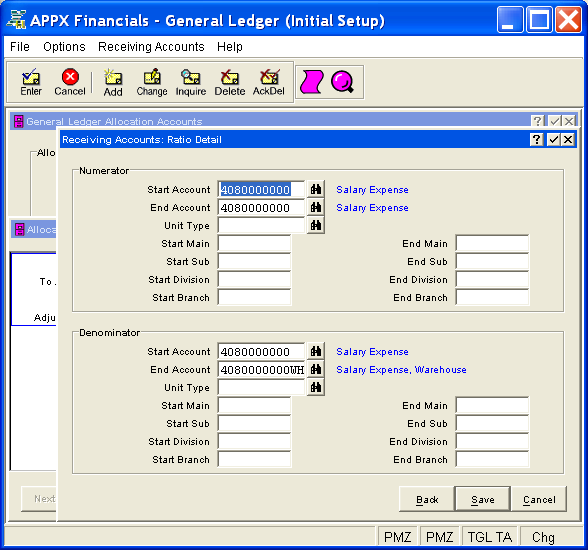Open lookup for Numerator Start Account
The image size is (588, 550).
pos(316,189)
